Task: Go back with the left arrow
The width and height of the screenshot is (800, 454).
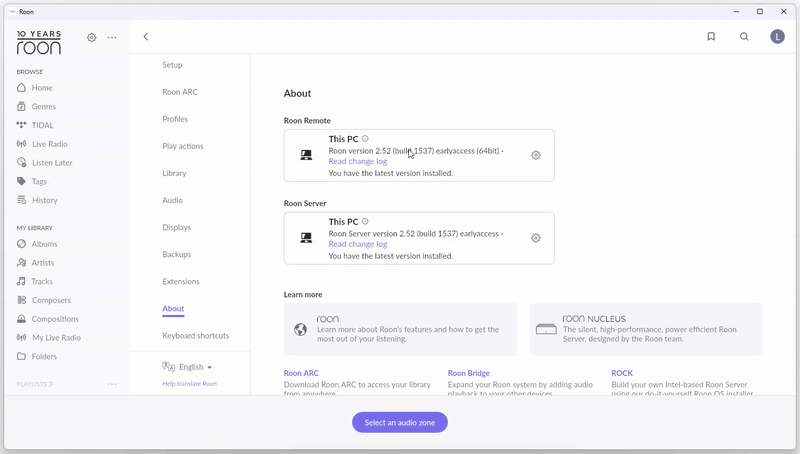Action: click(x=146, y=37)
